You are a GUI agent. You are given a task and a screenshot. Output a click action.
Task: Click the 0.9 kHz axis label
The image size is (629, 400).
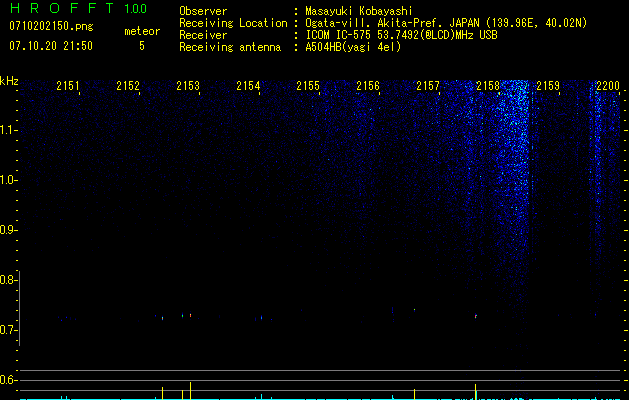[x=8, y=230]
